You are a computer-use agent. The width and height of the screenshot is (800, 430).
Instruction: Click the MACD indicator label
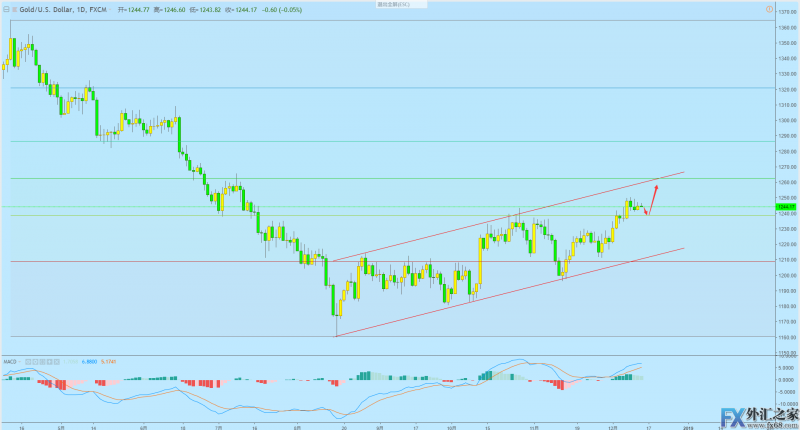[x=10, y=360]
